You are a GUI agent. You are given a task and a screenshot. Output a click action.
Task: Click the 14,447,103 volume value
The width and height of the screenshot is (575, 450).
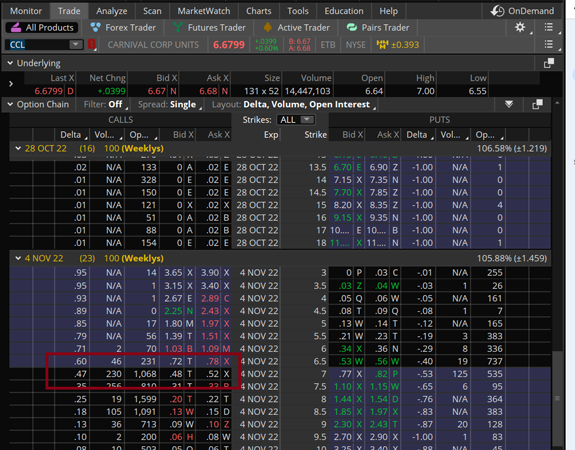click(308, 91)
